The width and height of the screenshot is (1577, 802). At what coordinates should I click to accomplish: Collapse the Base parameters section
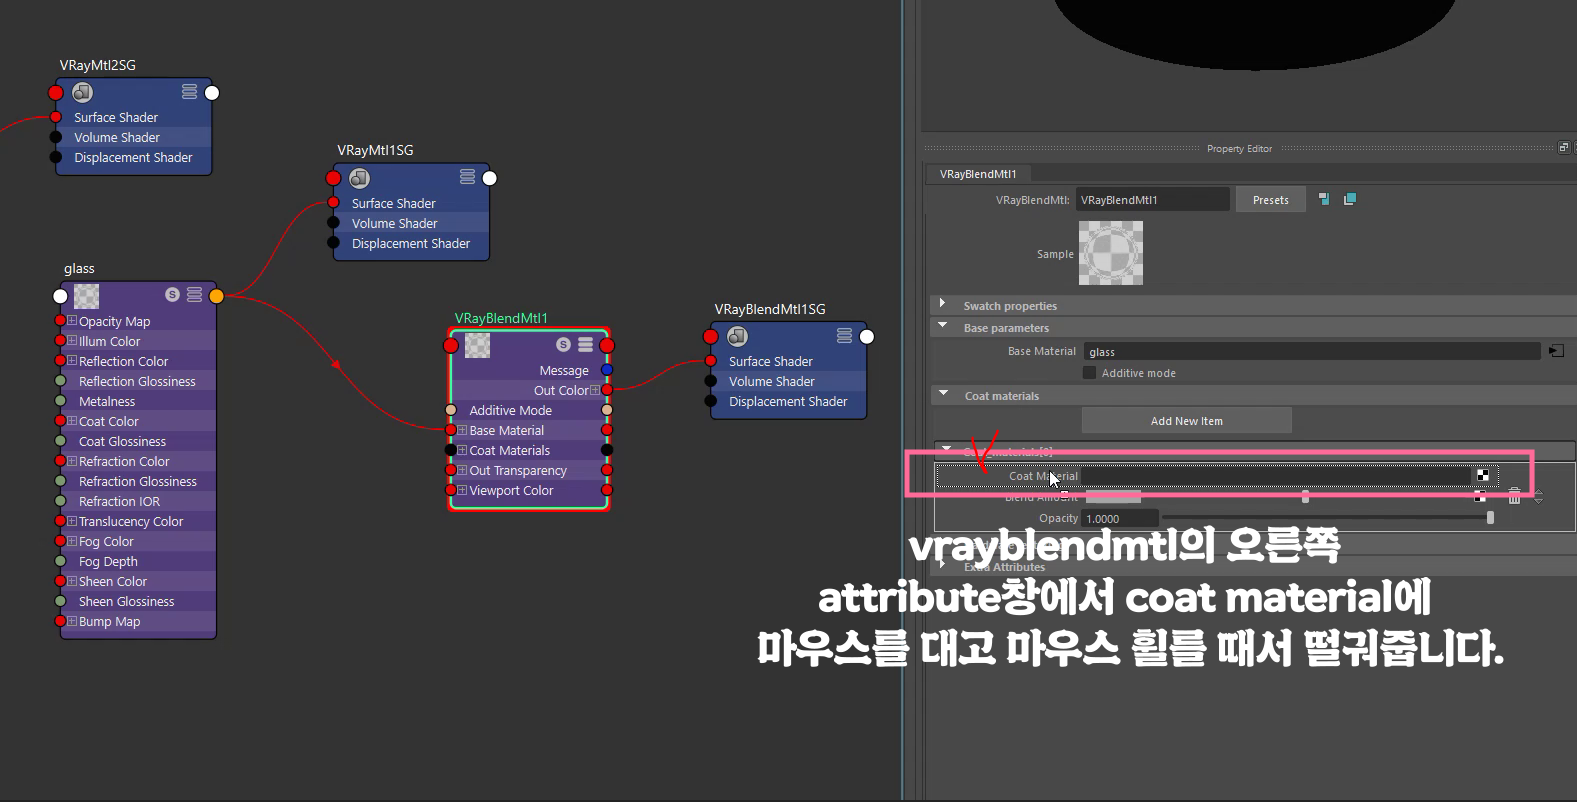(x=942, y=326)
